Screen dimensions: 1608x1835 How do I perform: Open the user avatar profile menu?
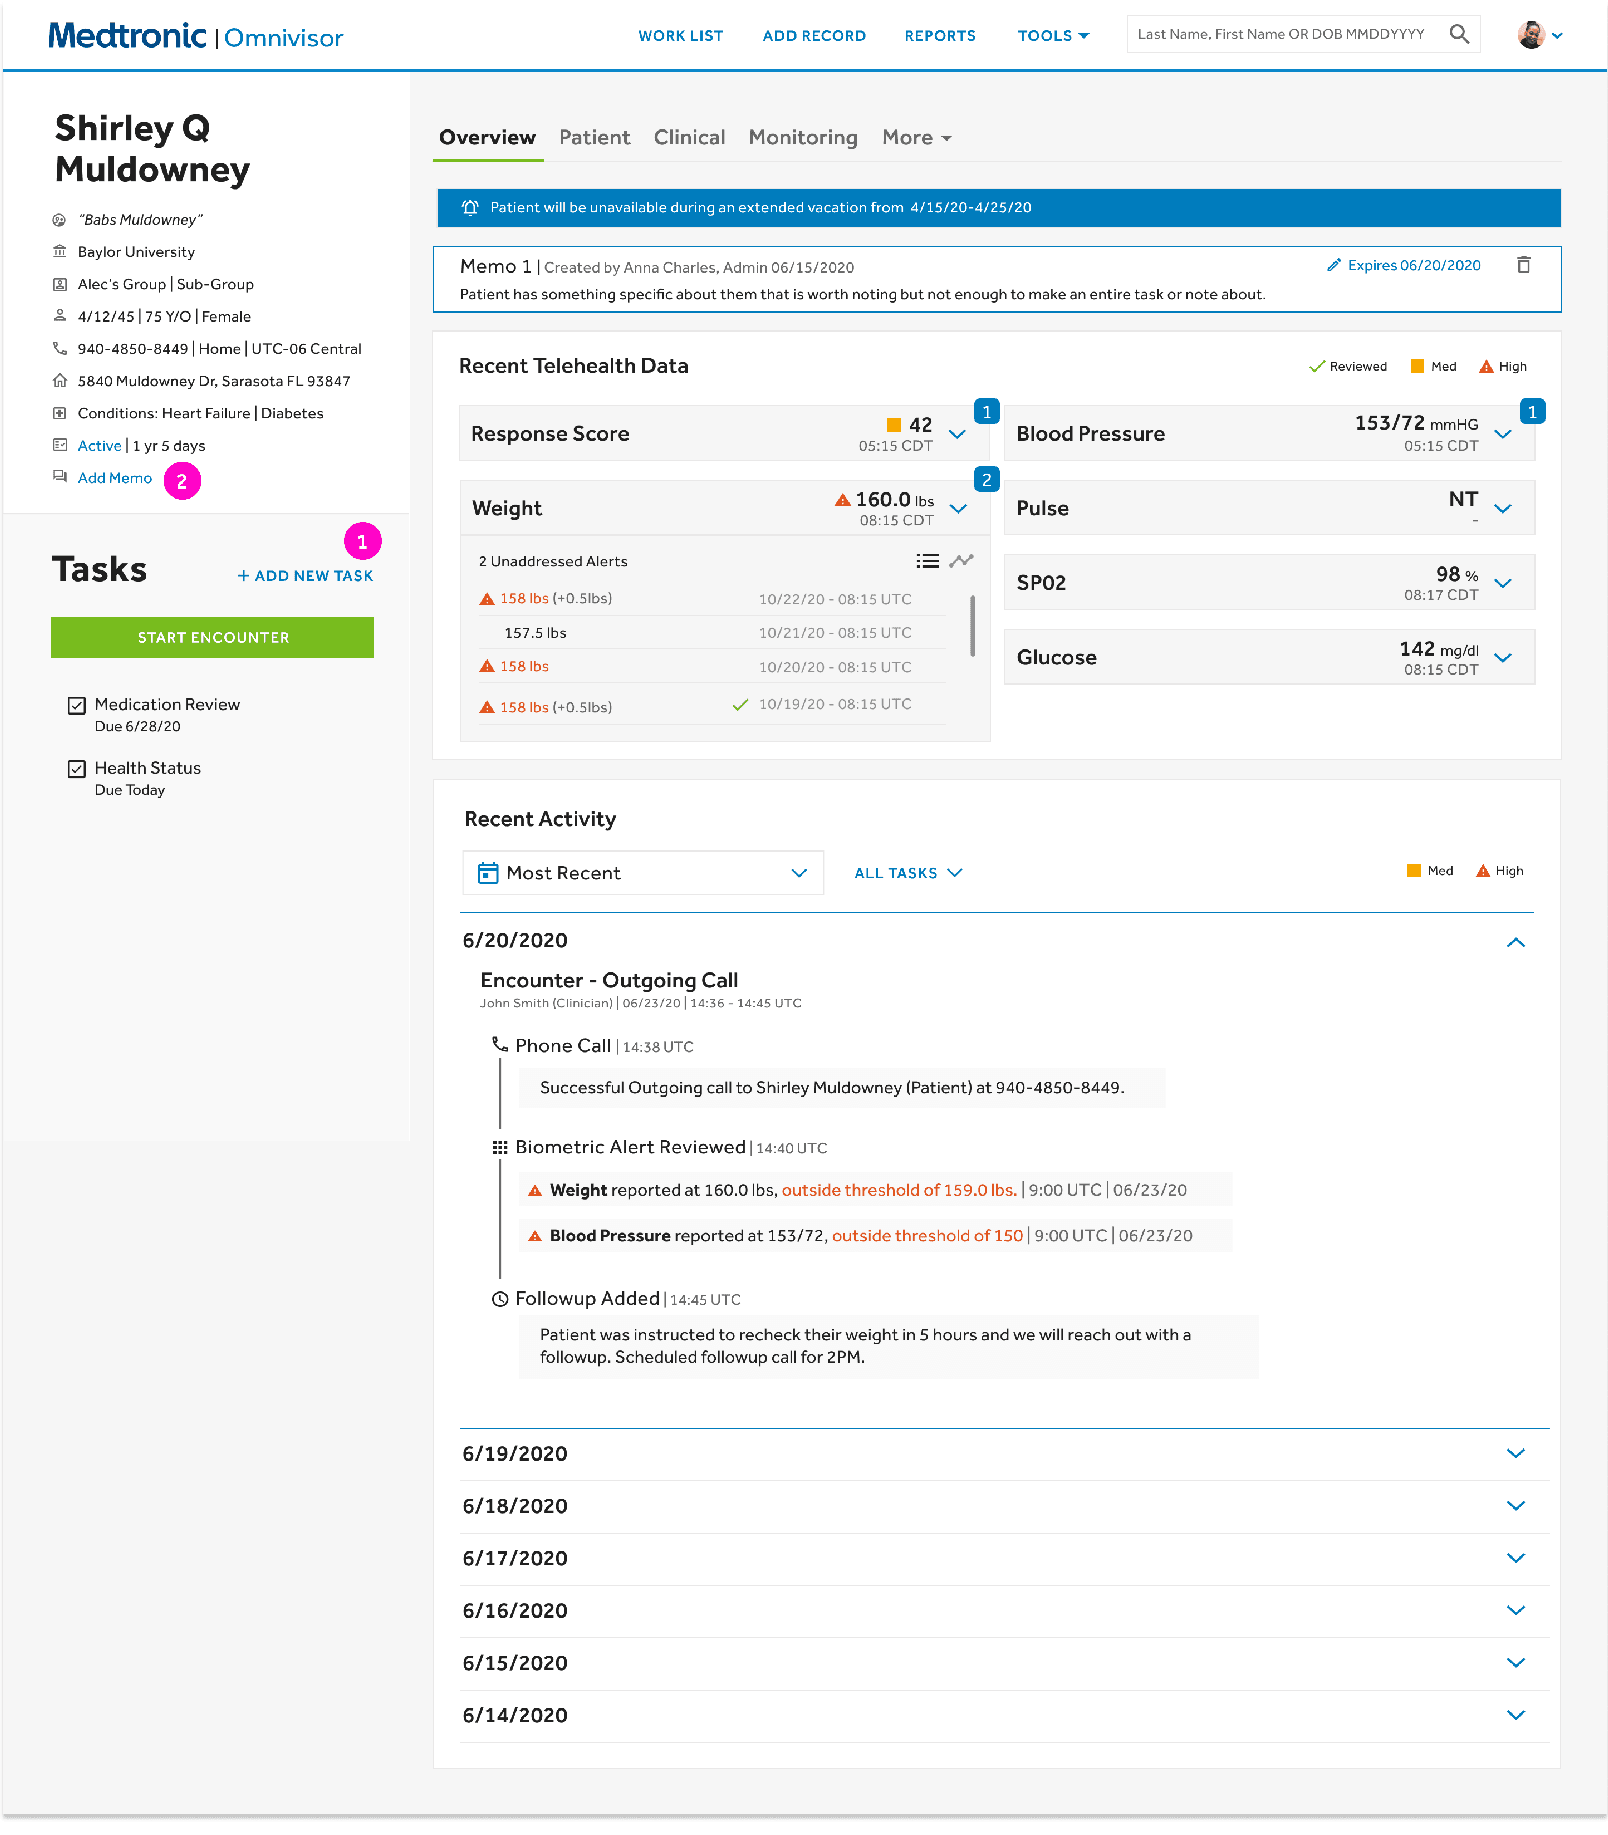(1539, 35)
